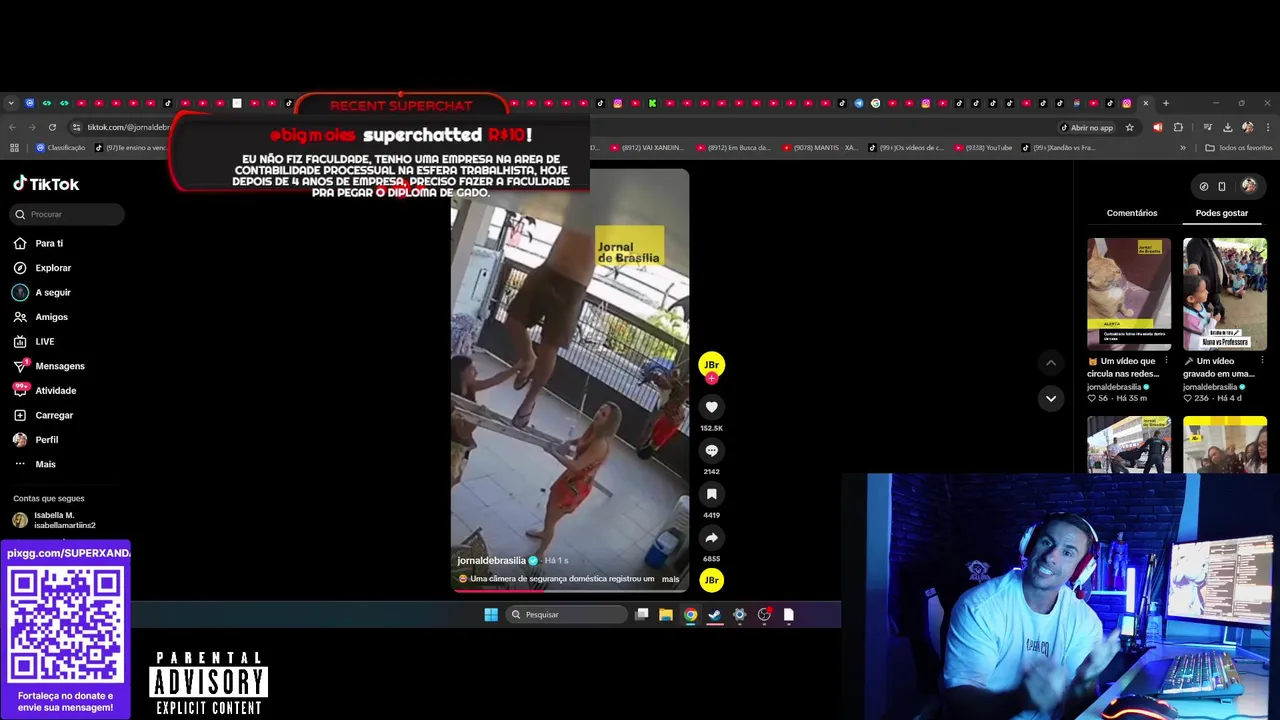Open the Em Busca da... bookmark
The height and width of the screenshot is (720, 1280).
pos(733,148)
